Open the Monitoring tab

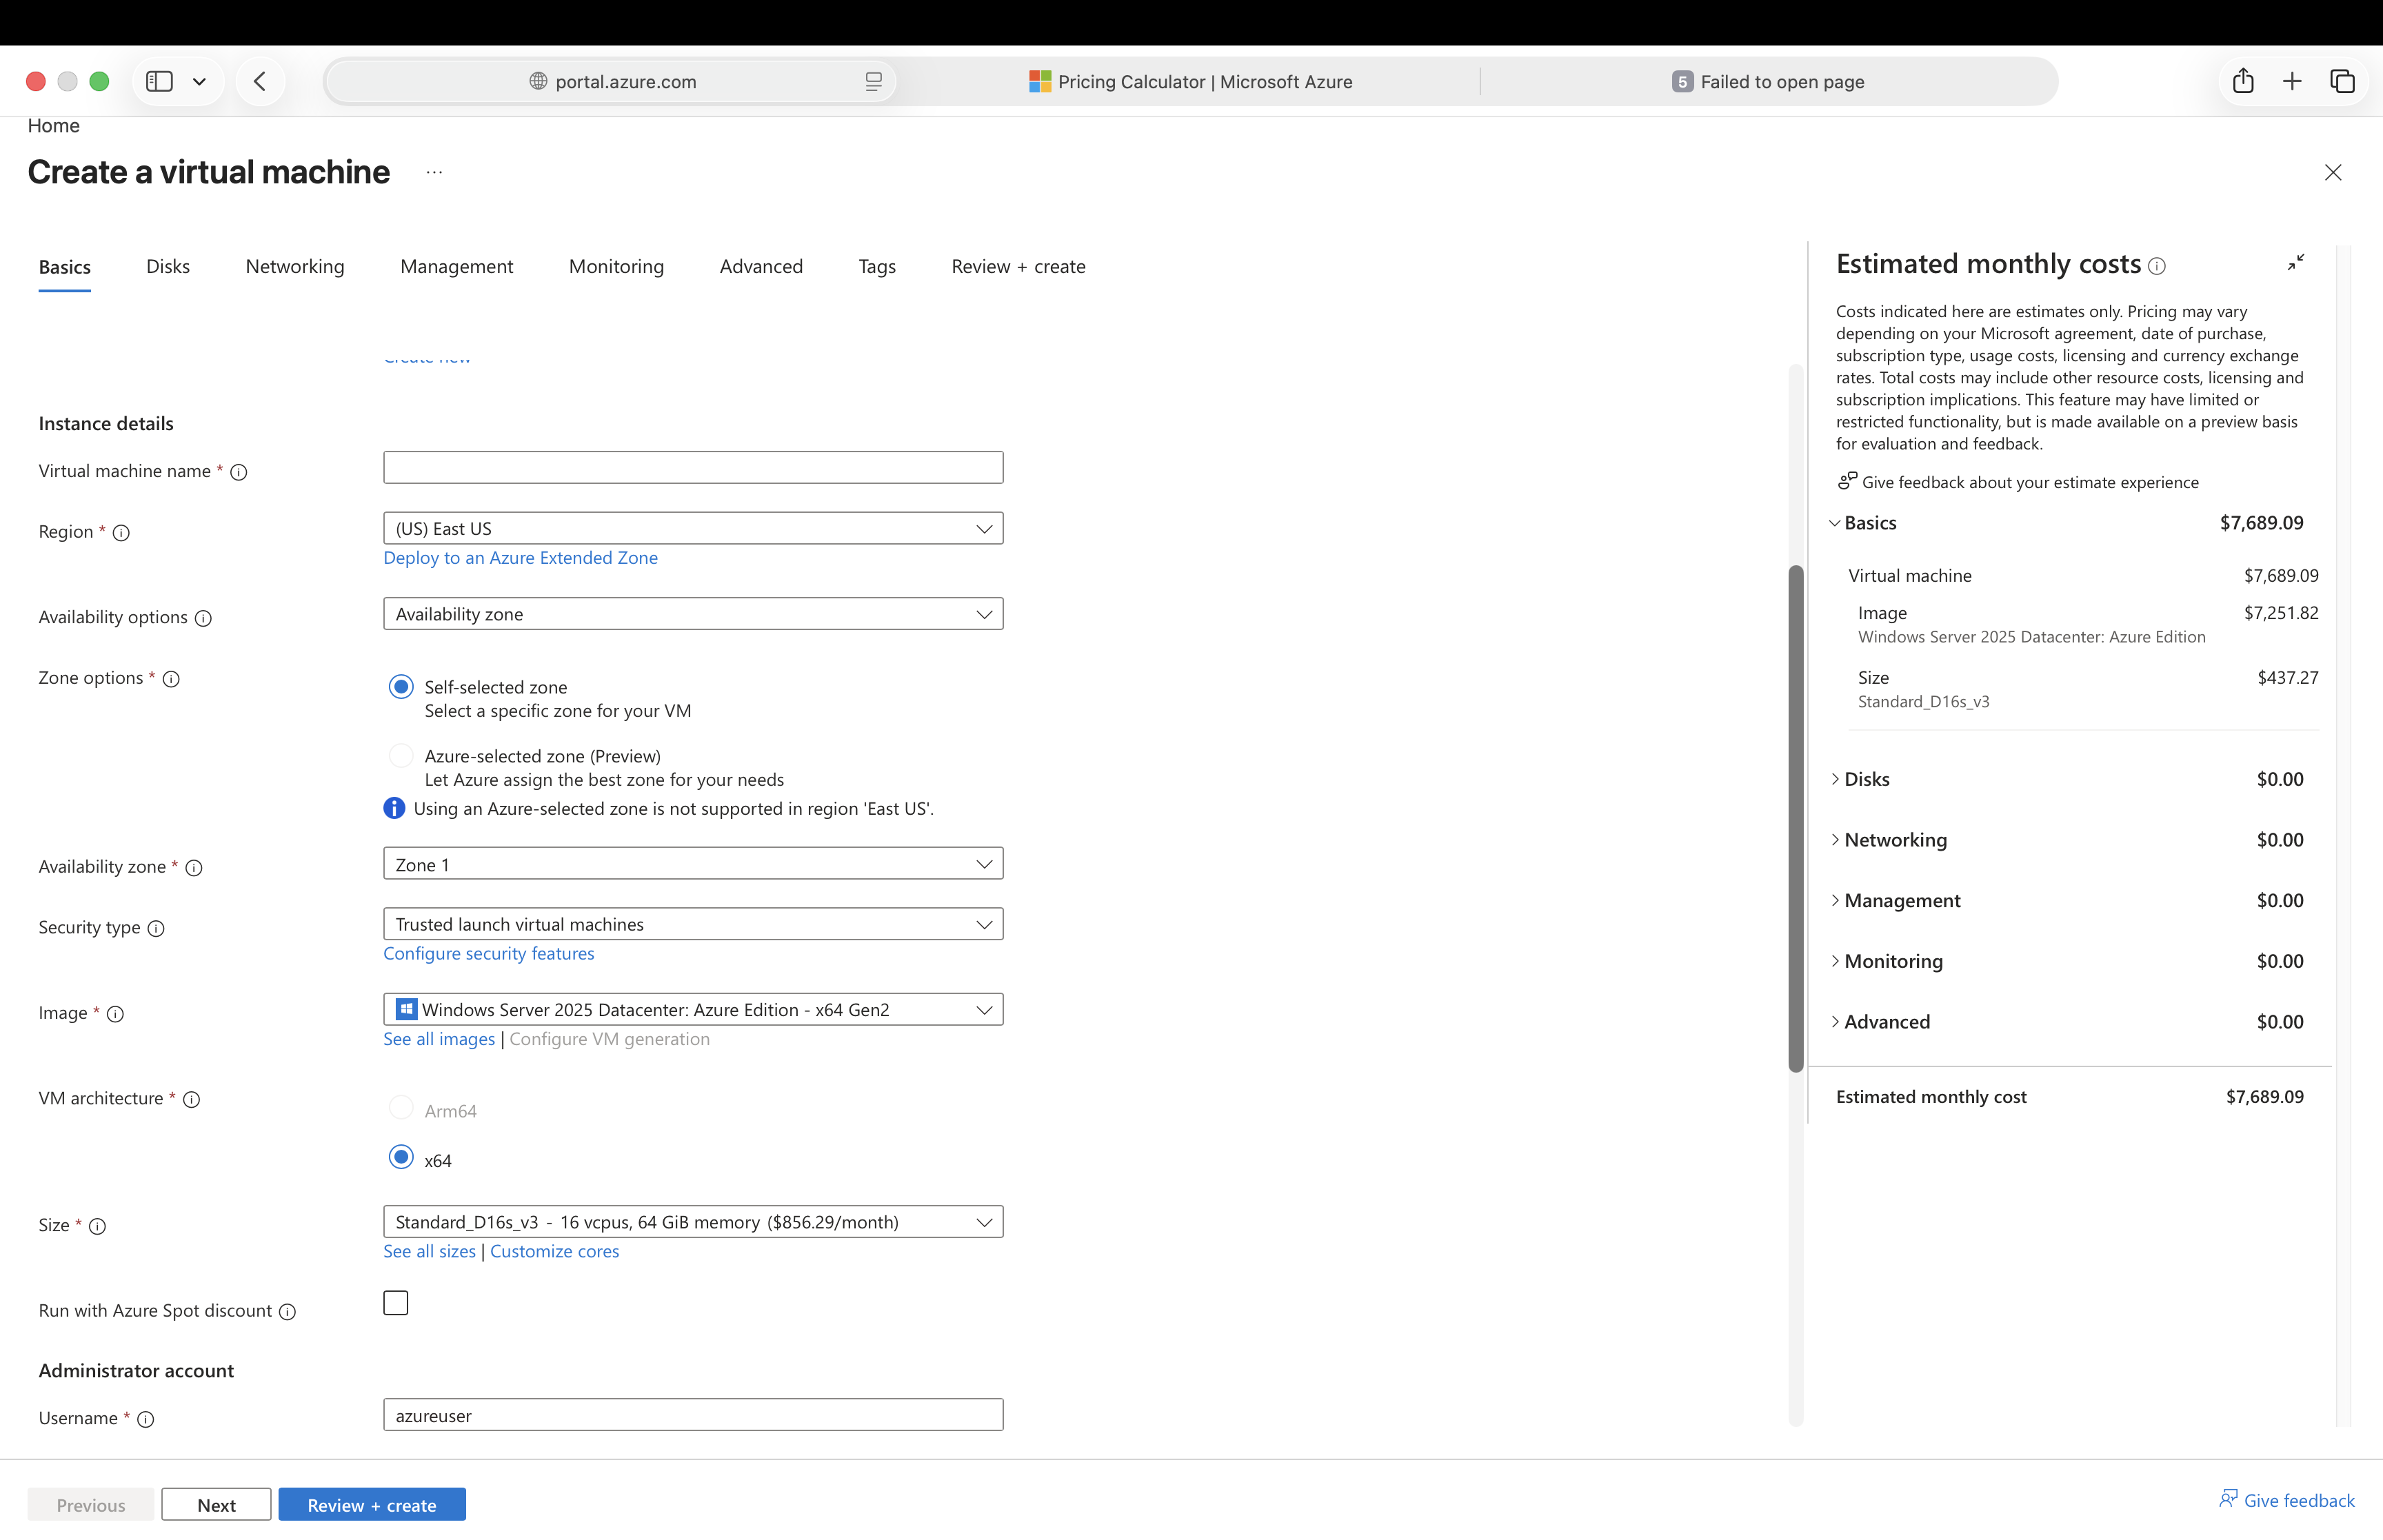pyautogui.click(x=616, y=266)
